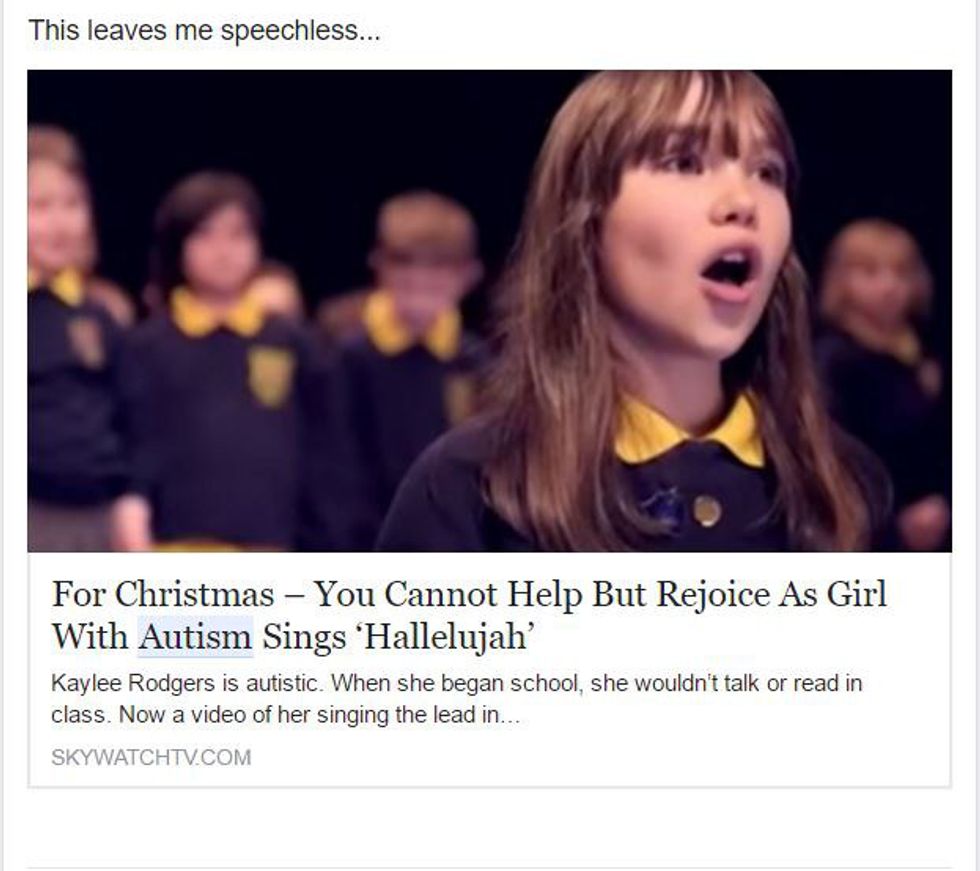980x871 pixels.
Task: Open the singing girl video thumbnail
Action: point(489,311)
